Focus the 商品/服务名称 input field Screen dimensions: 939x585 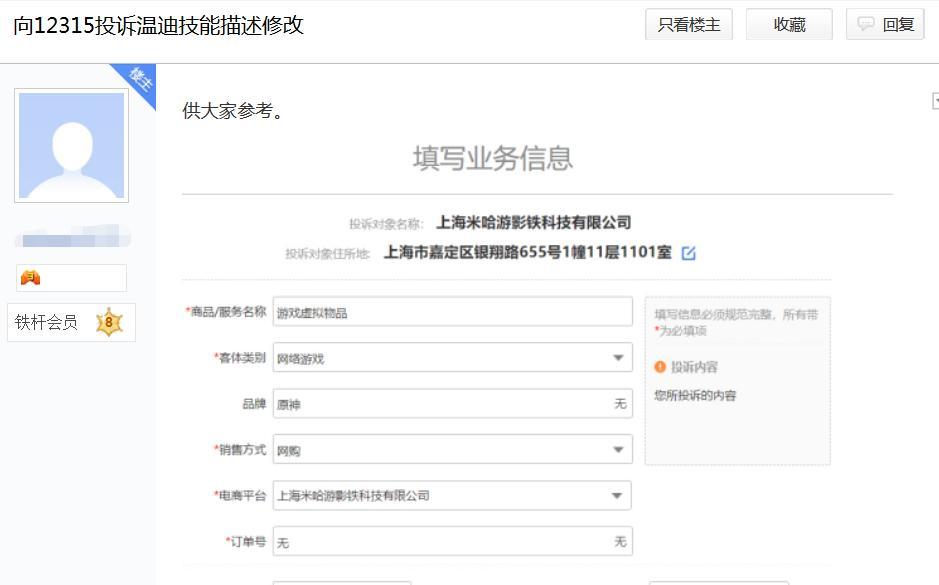pos(453,312)
